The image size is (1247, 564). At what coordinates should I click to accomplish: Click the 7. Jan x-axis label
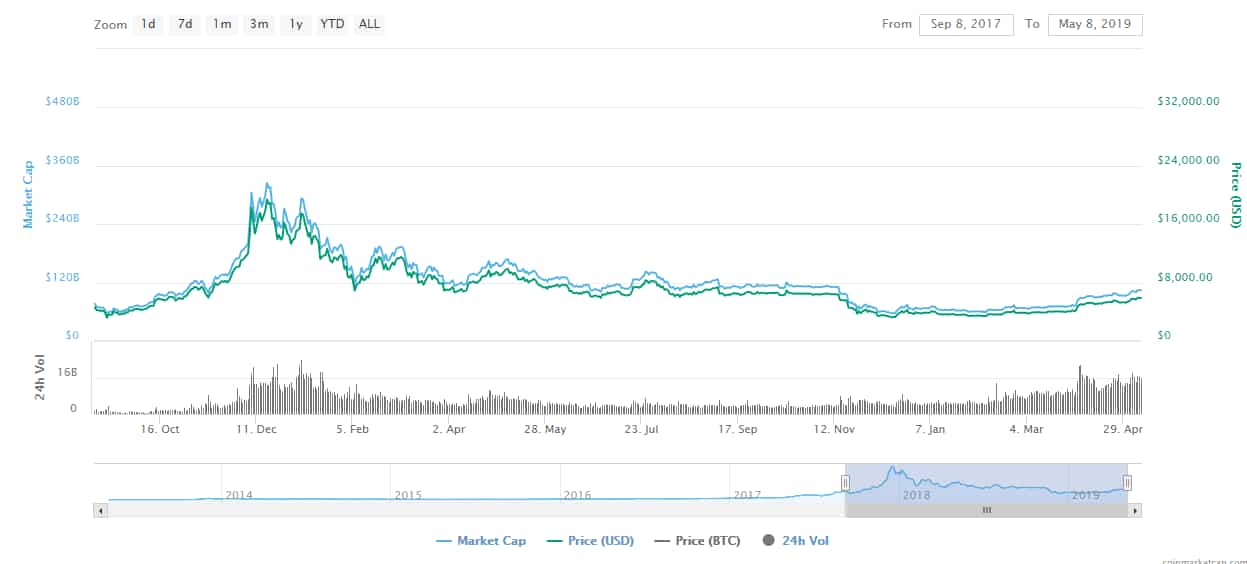coord(930,429)
